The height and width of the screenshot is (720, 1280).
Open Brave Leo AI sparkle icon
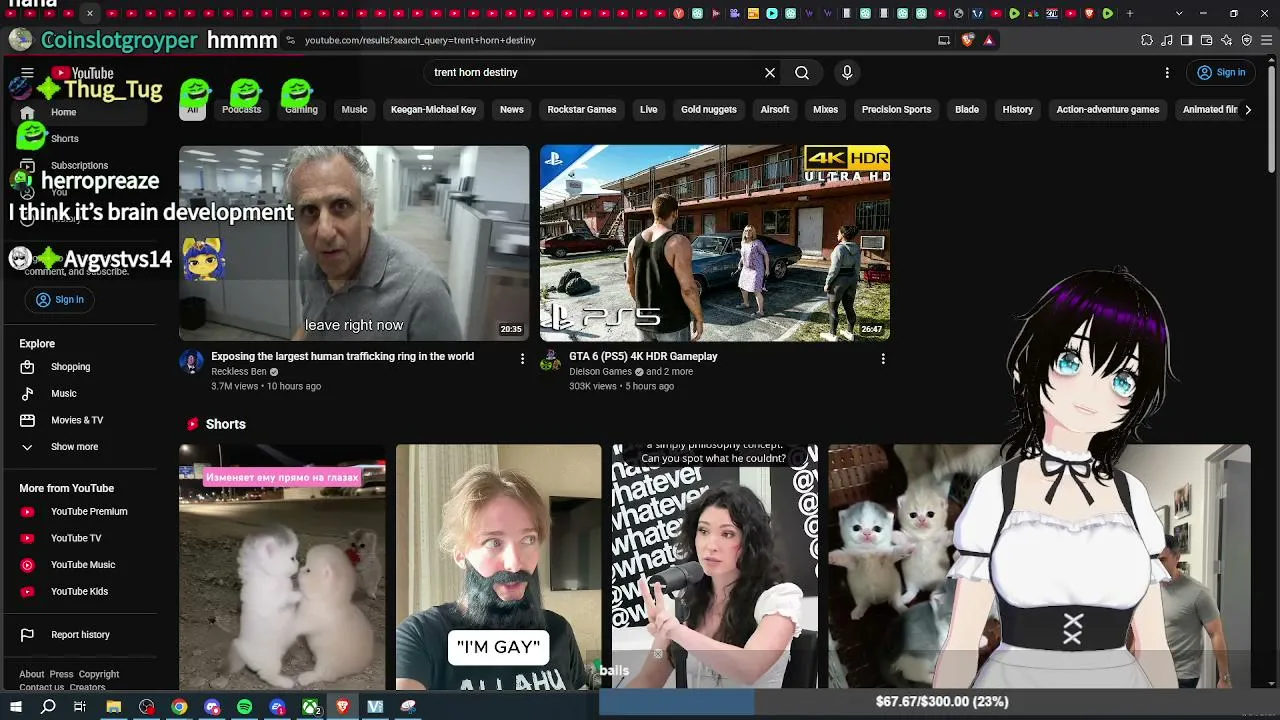[1227, 40]
